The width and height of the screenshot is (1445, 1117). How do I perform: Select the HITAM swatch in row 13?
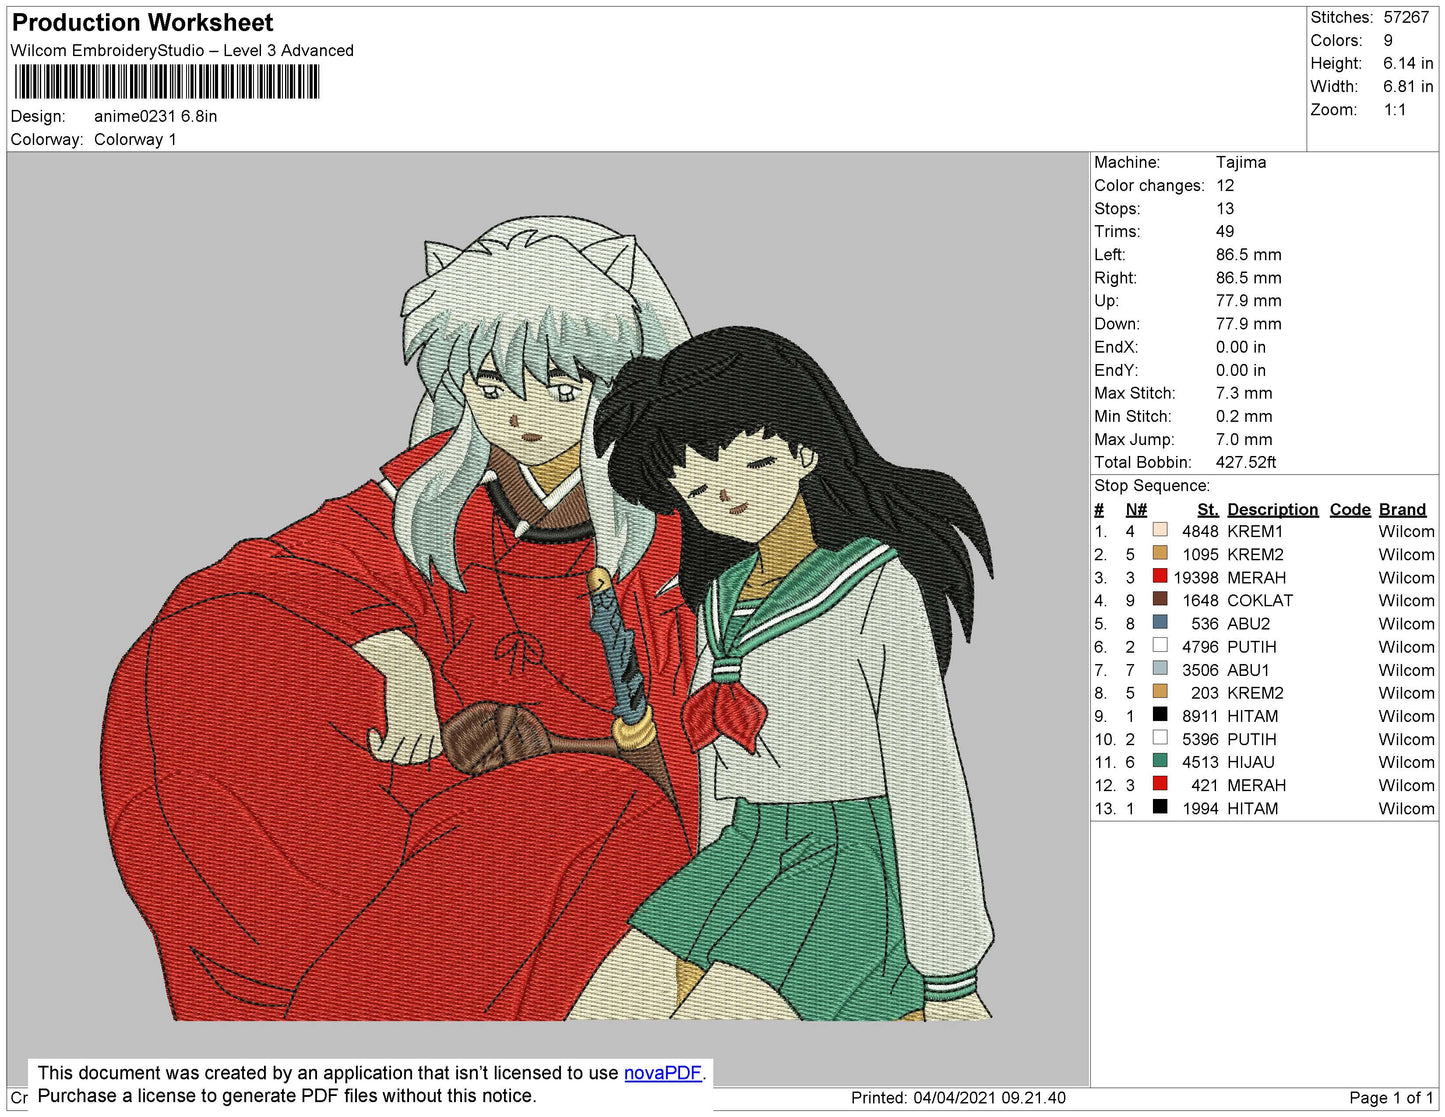[1160, 806]
